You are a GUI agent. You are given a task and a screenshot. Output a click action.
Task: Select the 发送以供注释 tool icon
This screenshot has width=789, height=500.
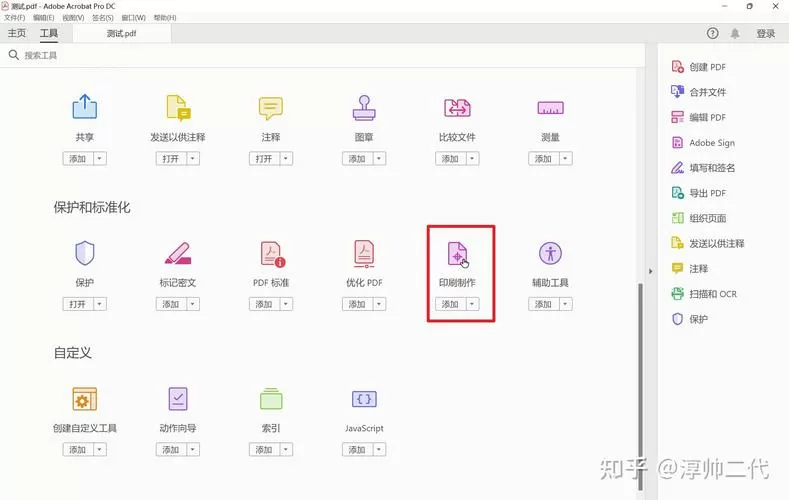178,108
